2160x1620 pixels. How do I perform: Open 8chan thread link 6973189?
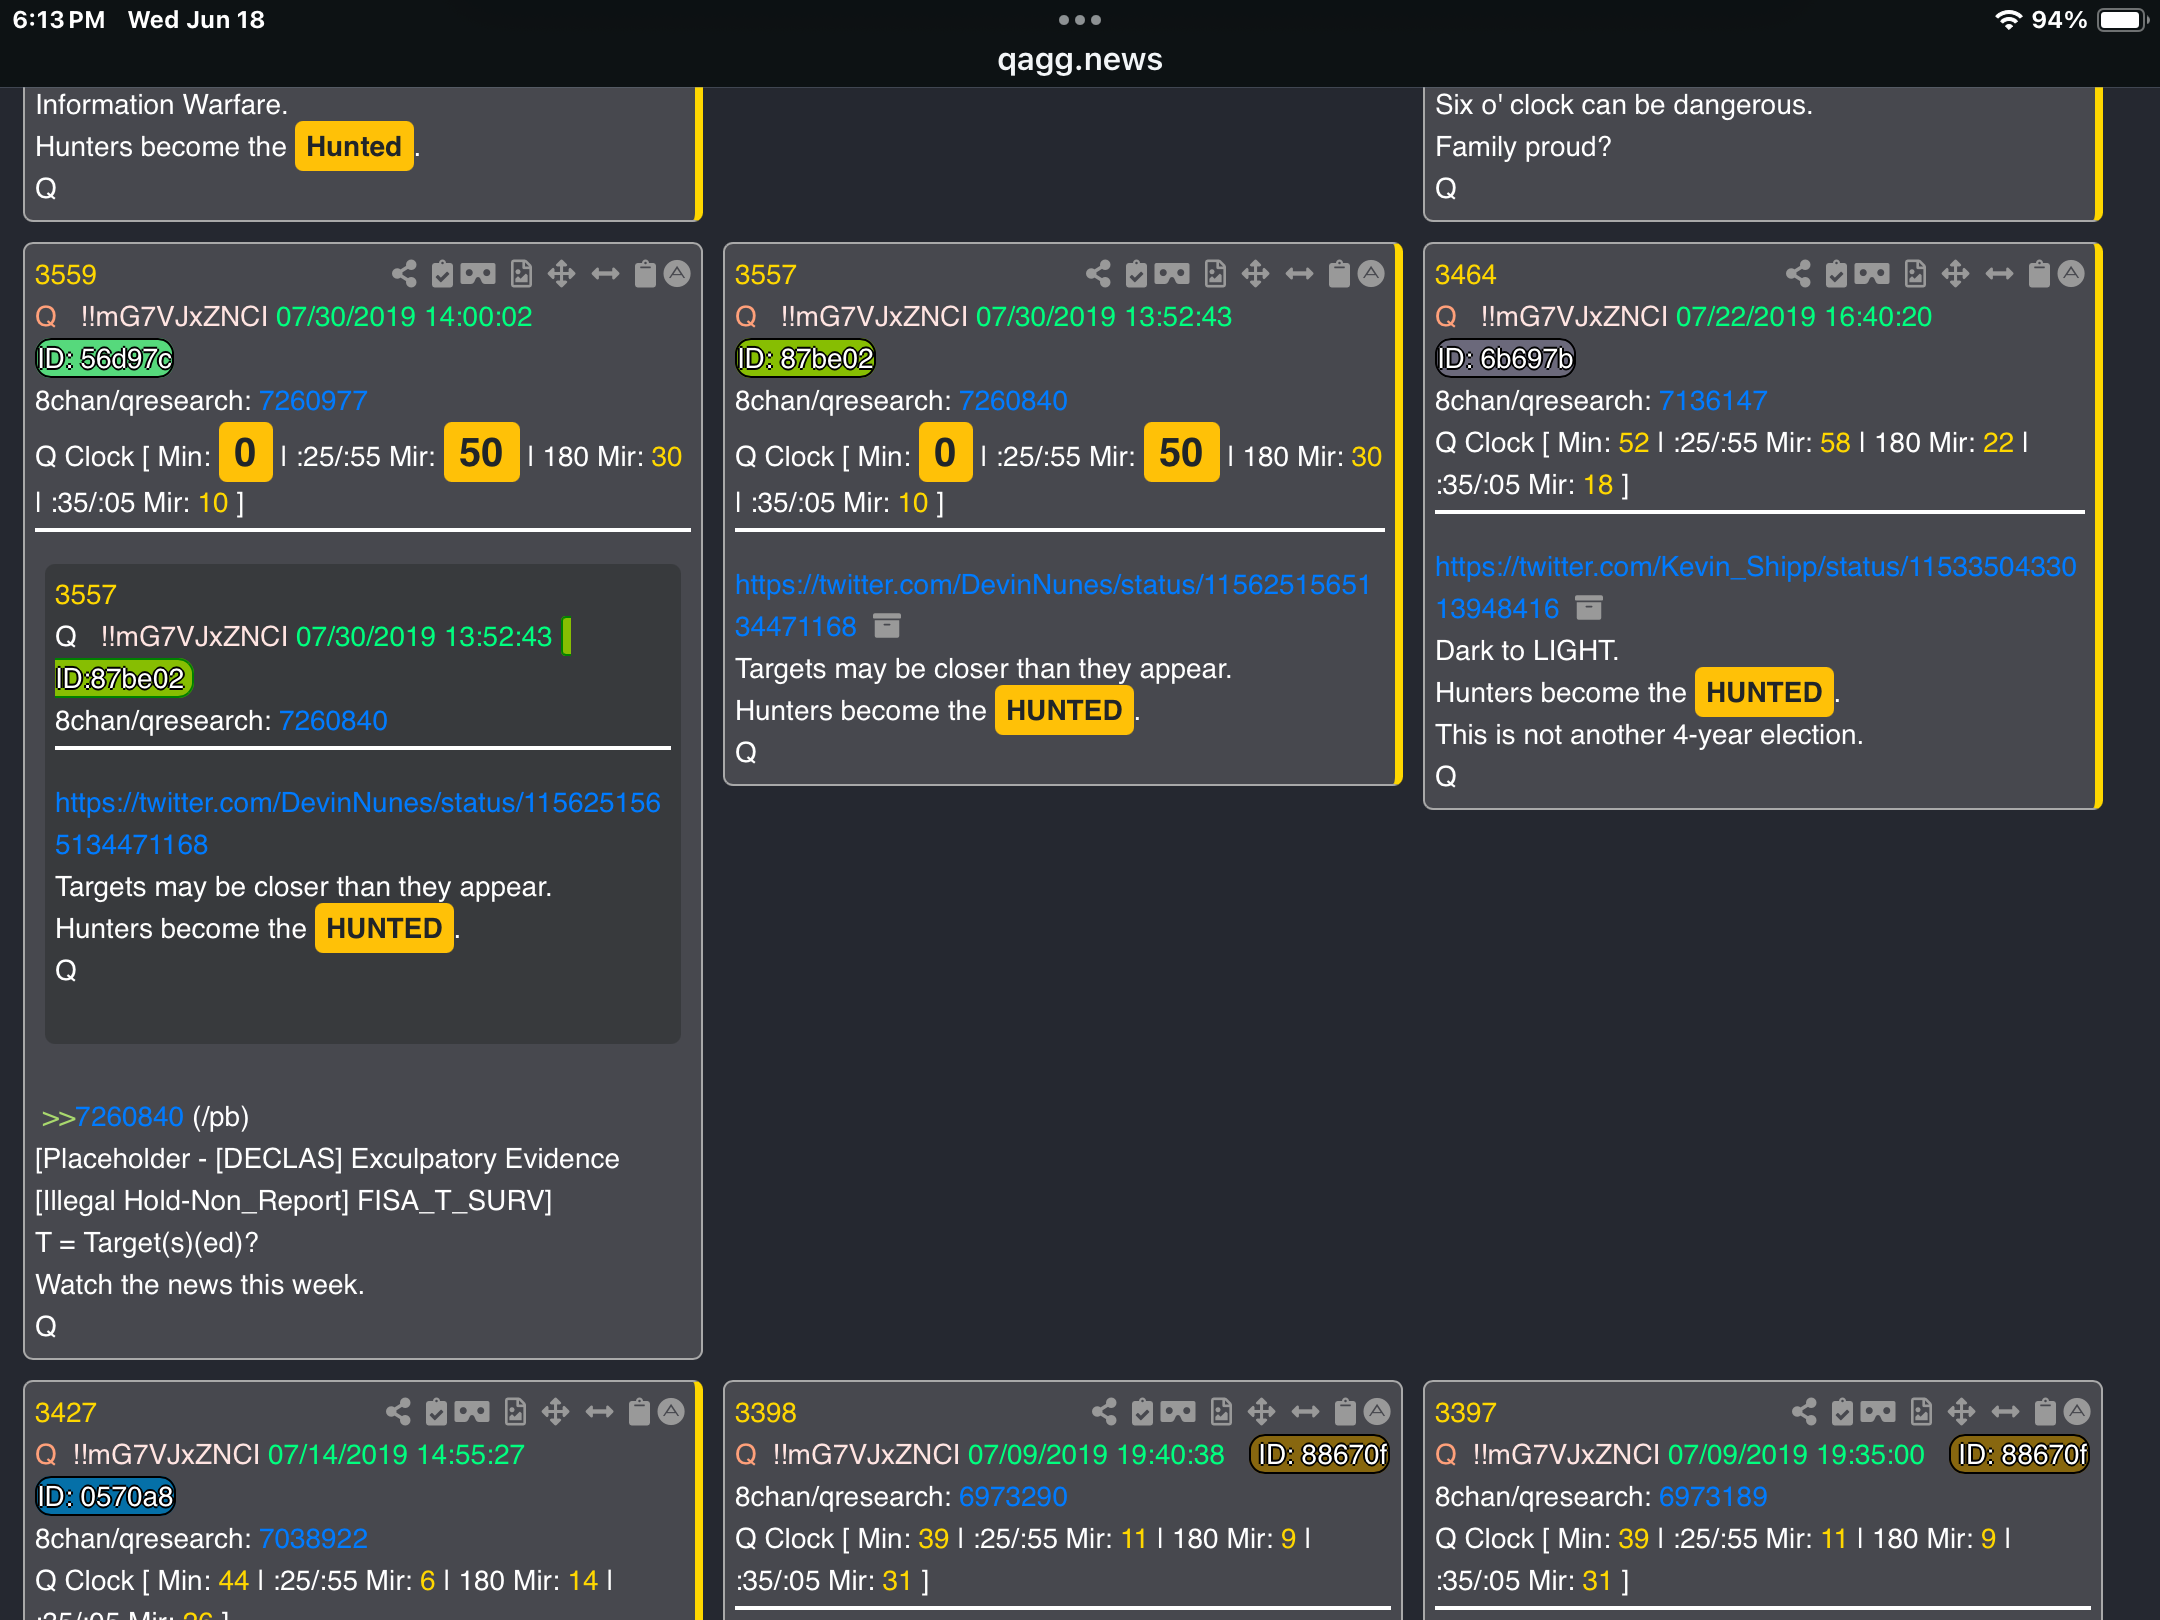click(1713, 1497)
